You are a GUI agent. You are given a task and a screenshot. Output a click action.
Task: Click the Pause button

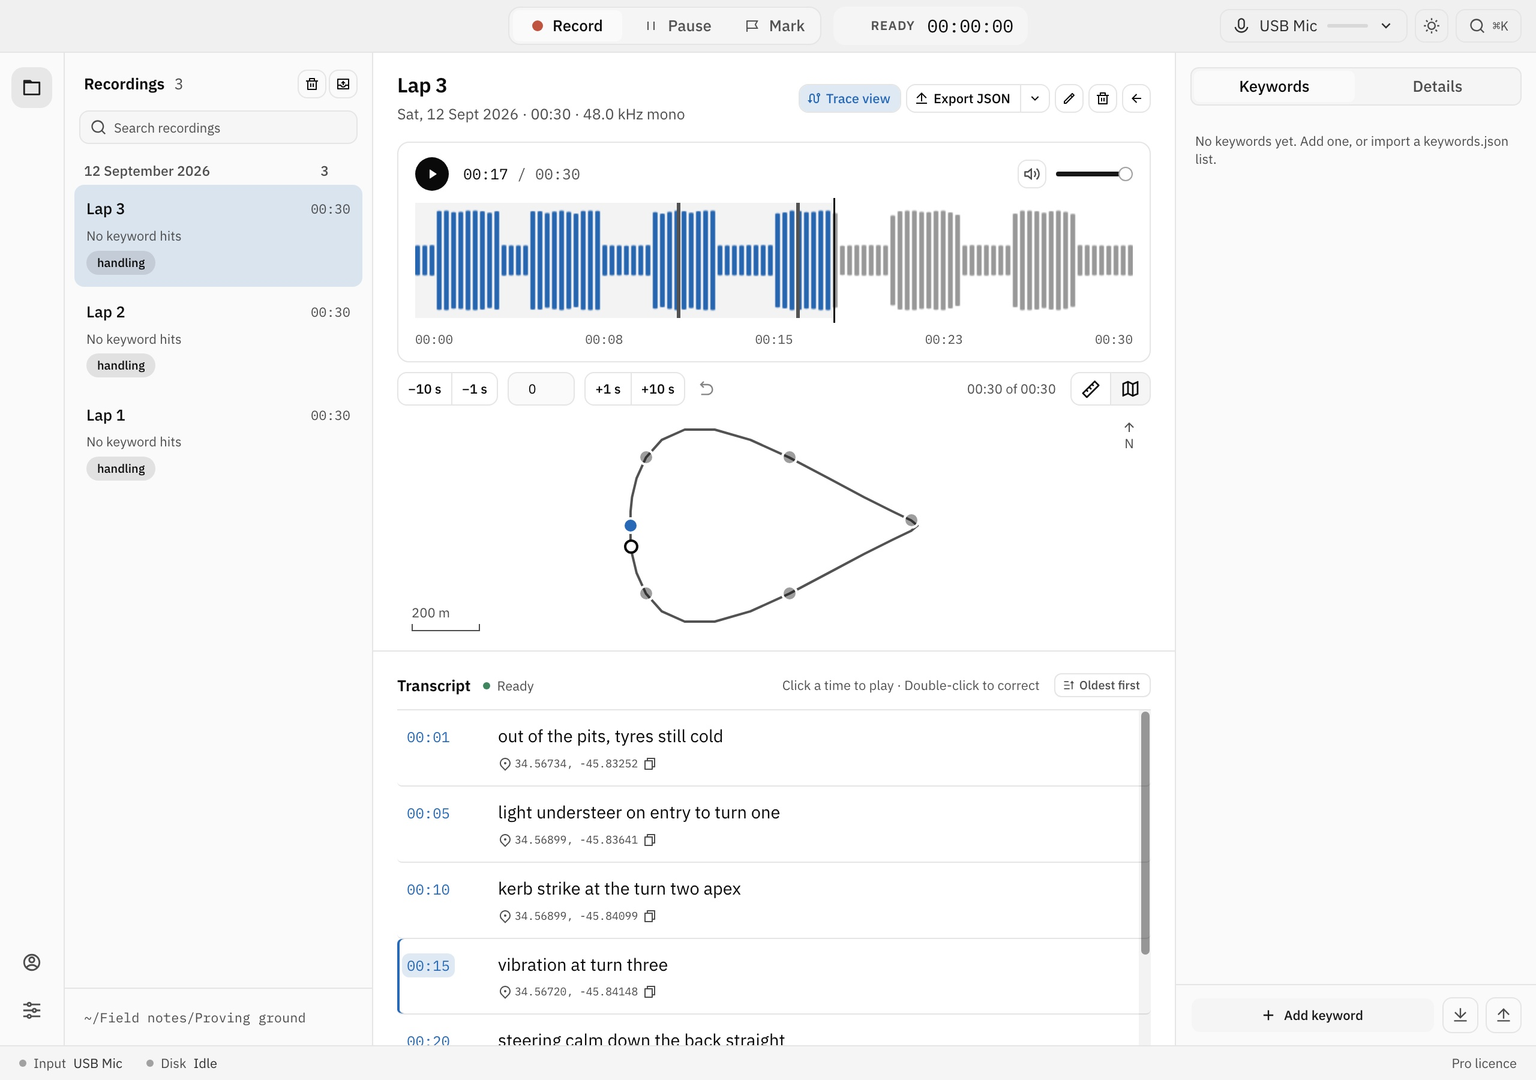[x=679, y=26]
